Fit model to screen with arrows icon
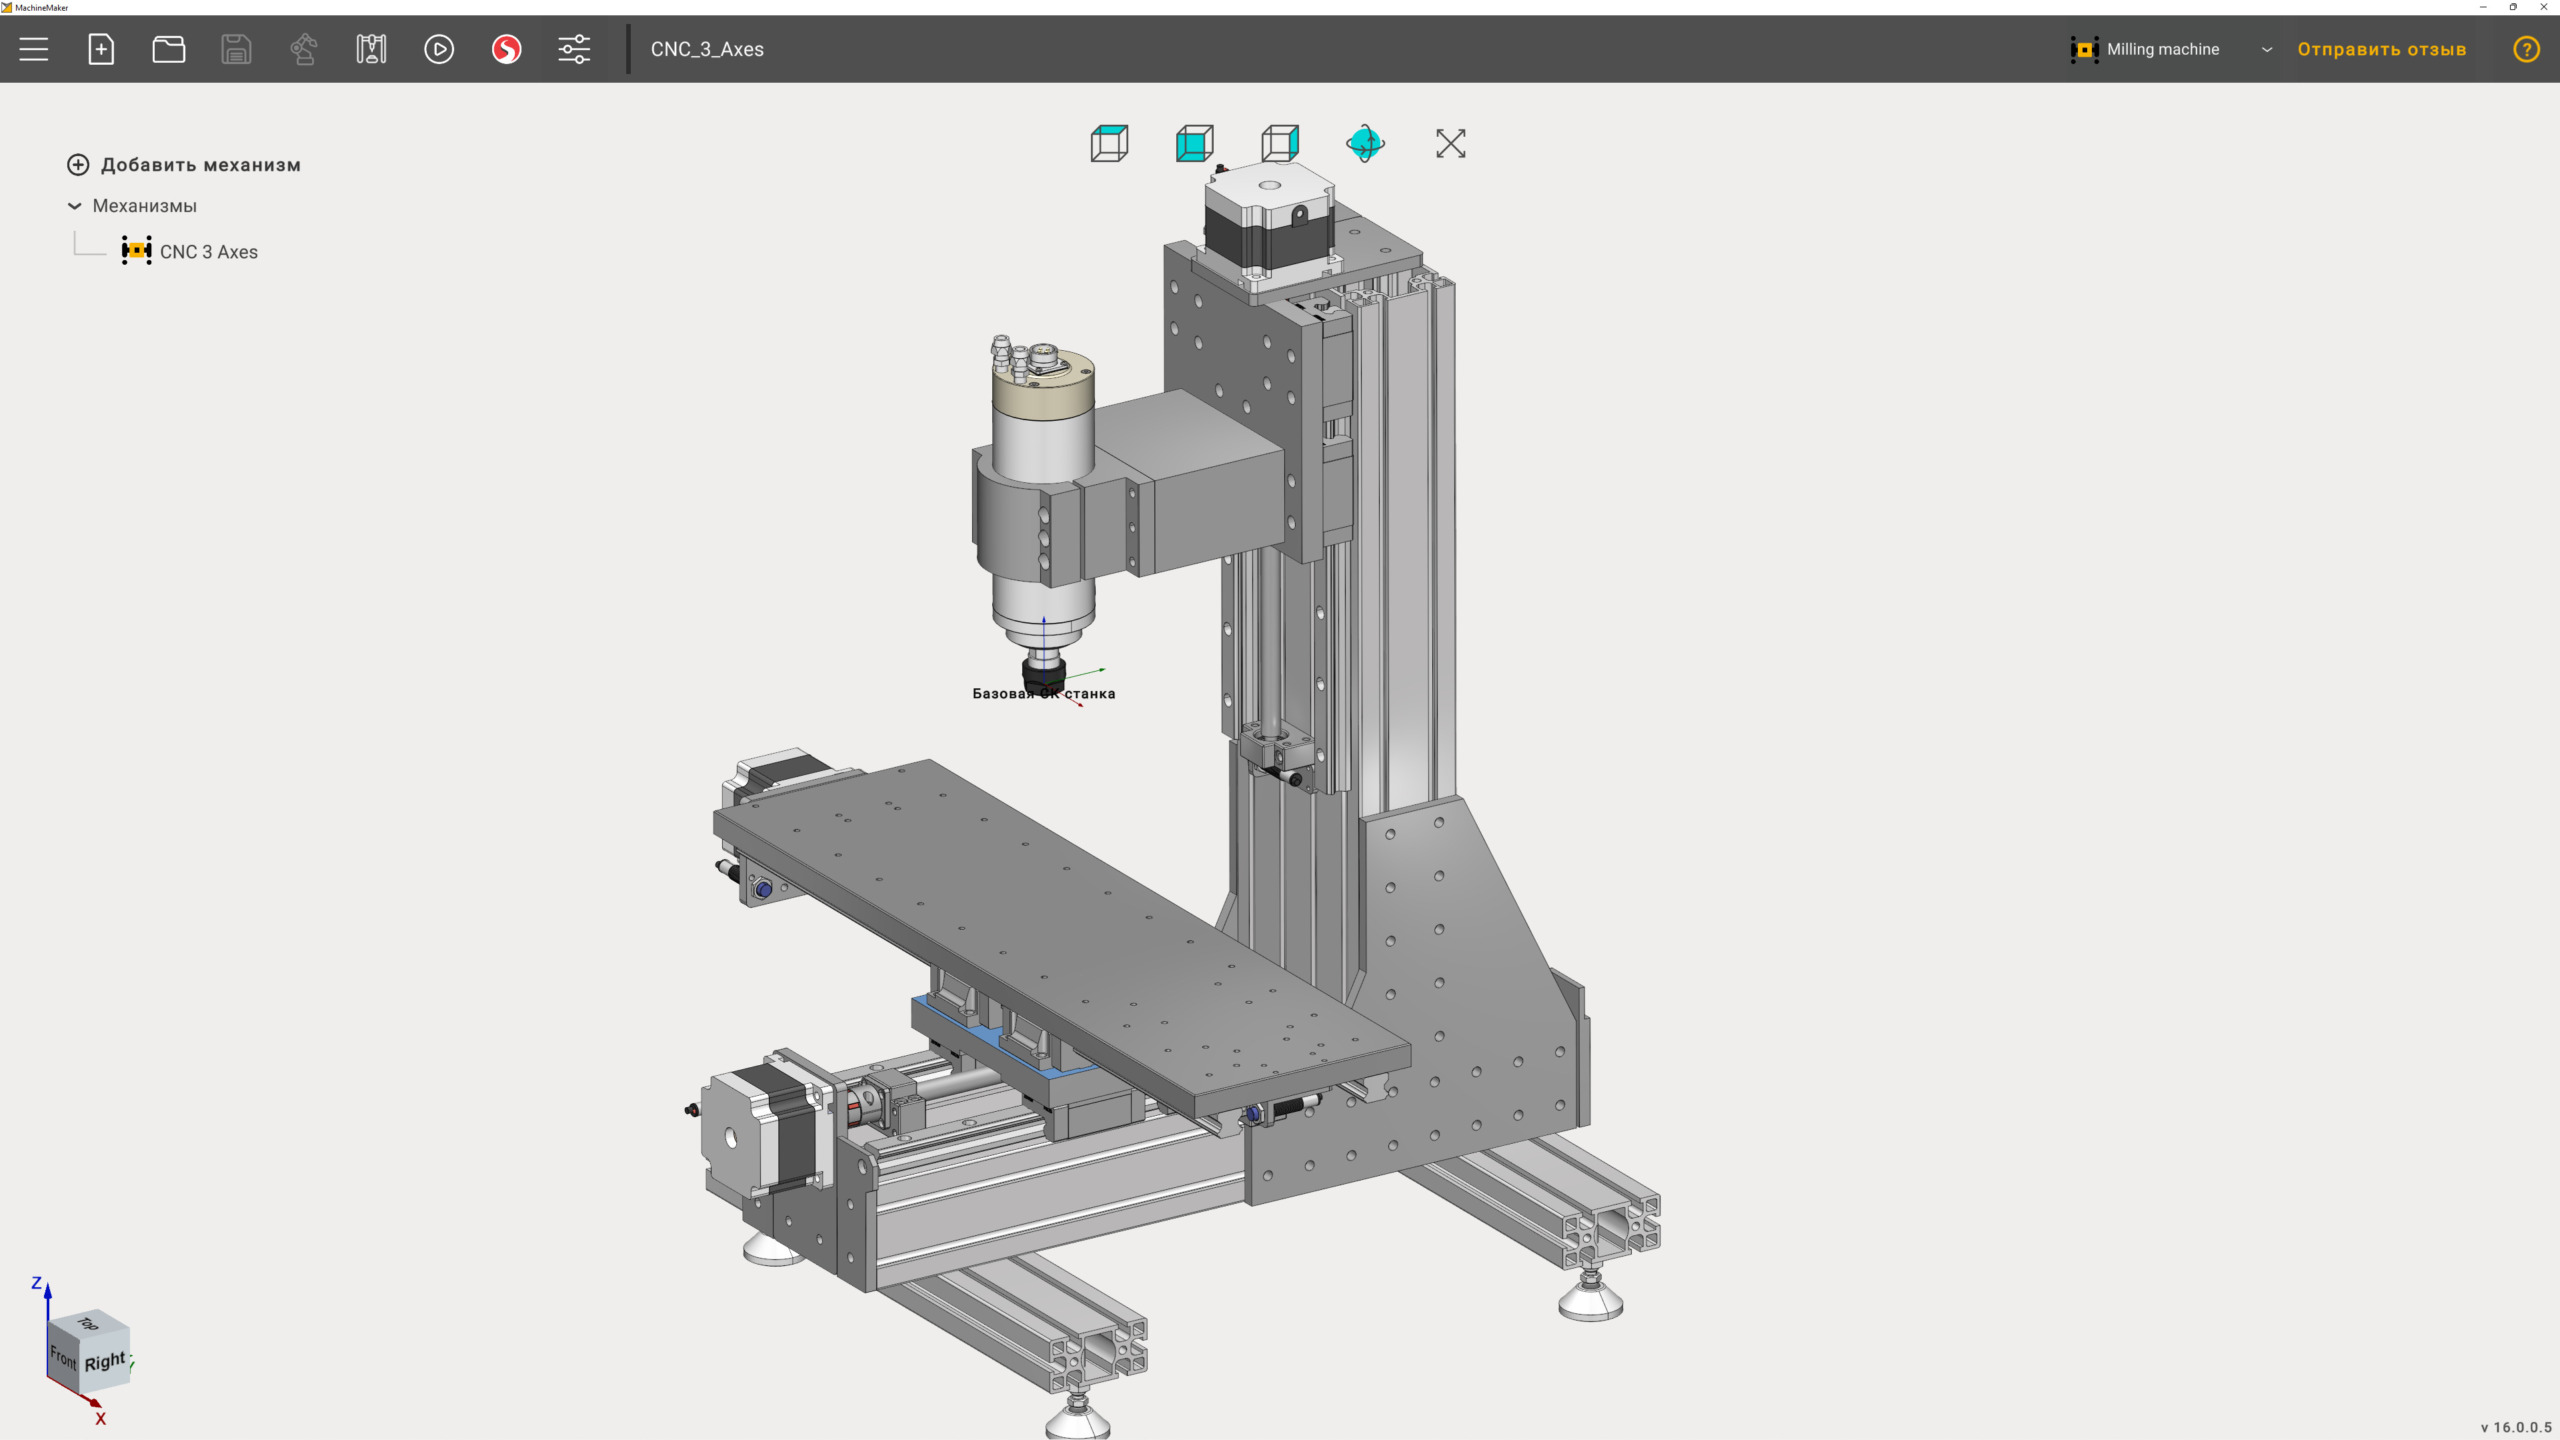 [1450, 144]
